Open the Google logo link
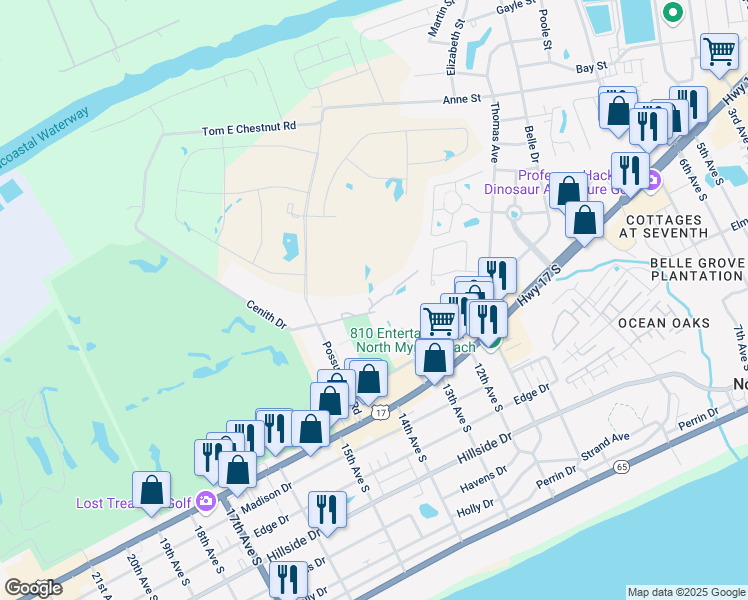This screenshot has width=748, height=600. tap(33, 588)
